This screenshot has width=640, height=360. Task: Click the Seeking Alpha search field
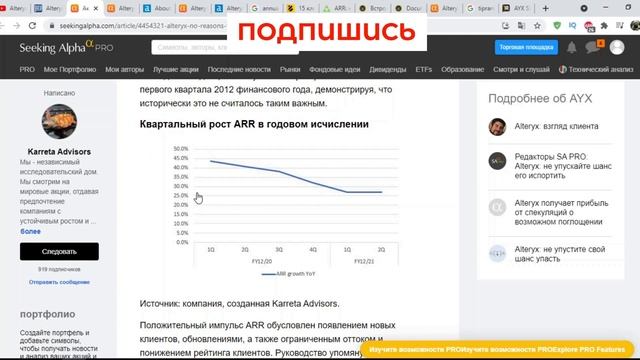tap(224, 47)
